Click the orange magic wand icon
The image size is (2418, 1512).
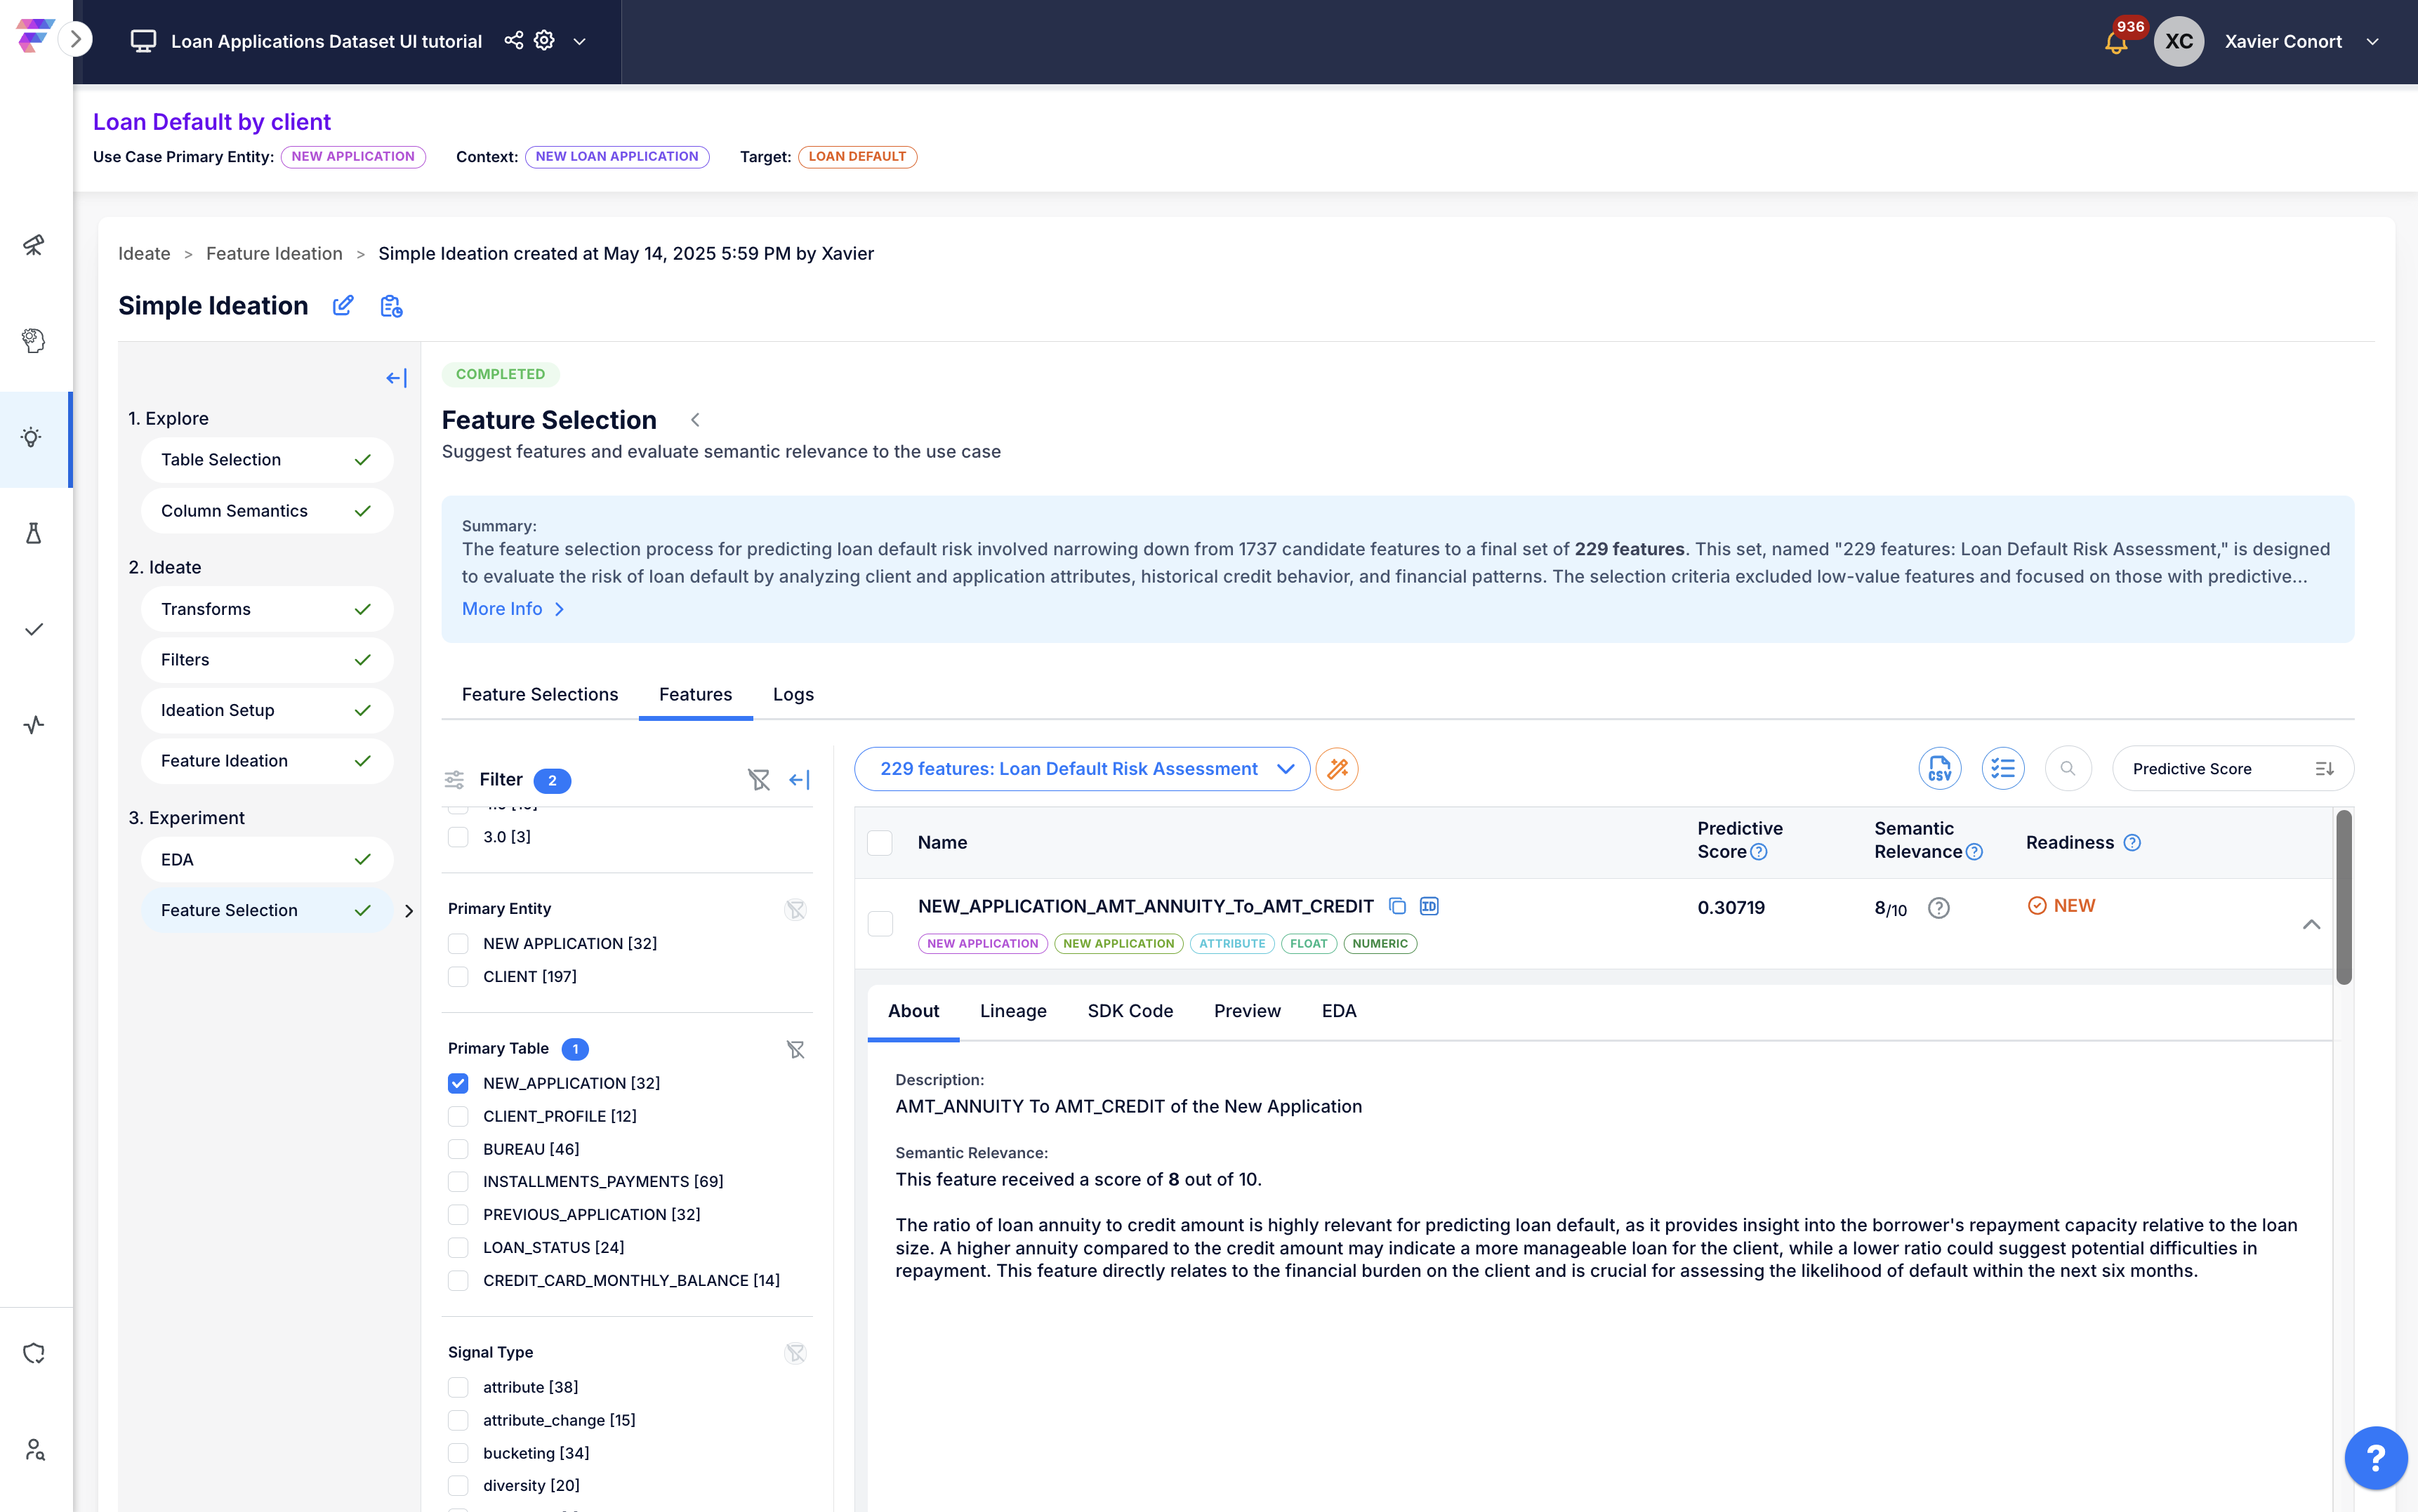click(x=1337, y=768)
